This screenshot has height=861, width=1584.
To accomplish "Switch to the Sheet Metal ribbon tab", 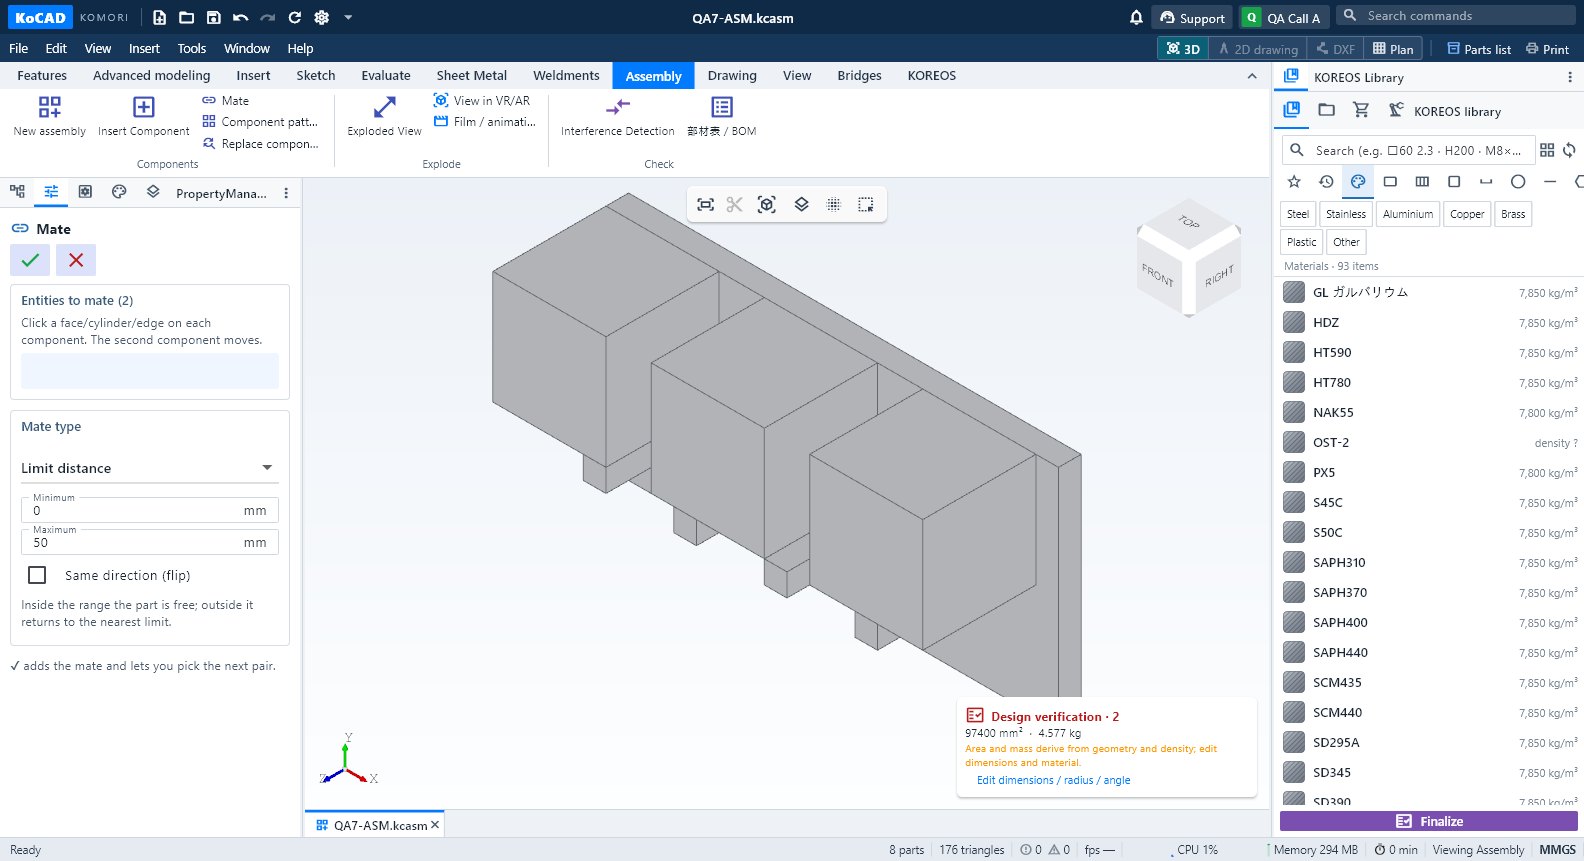I will coord(471,76).
